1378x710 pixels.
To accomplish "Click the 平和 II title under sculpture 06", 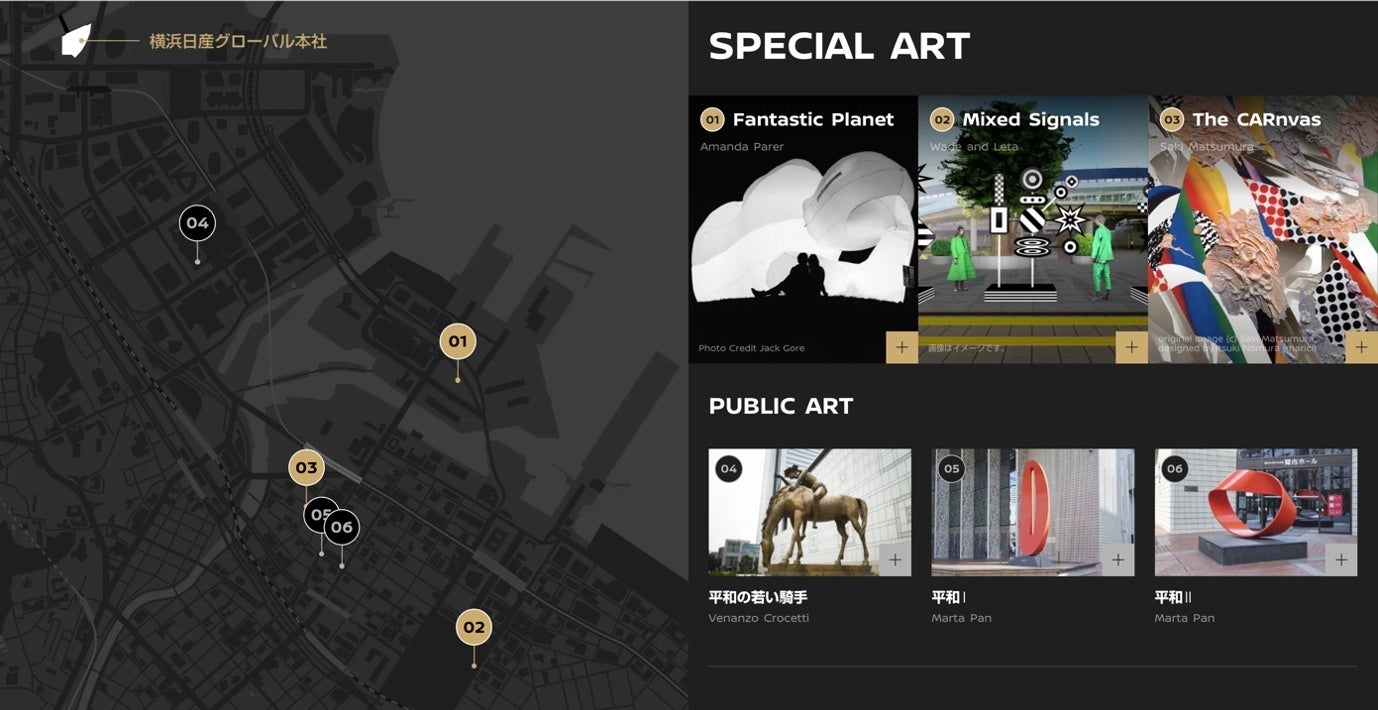I will point(1174,597).
